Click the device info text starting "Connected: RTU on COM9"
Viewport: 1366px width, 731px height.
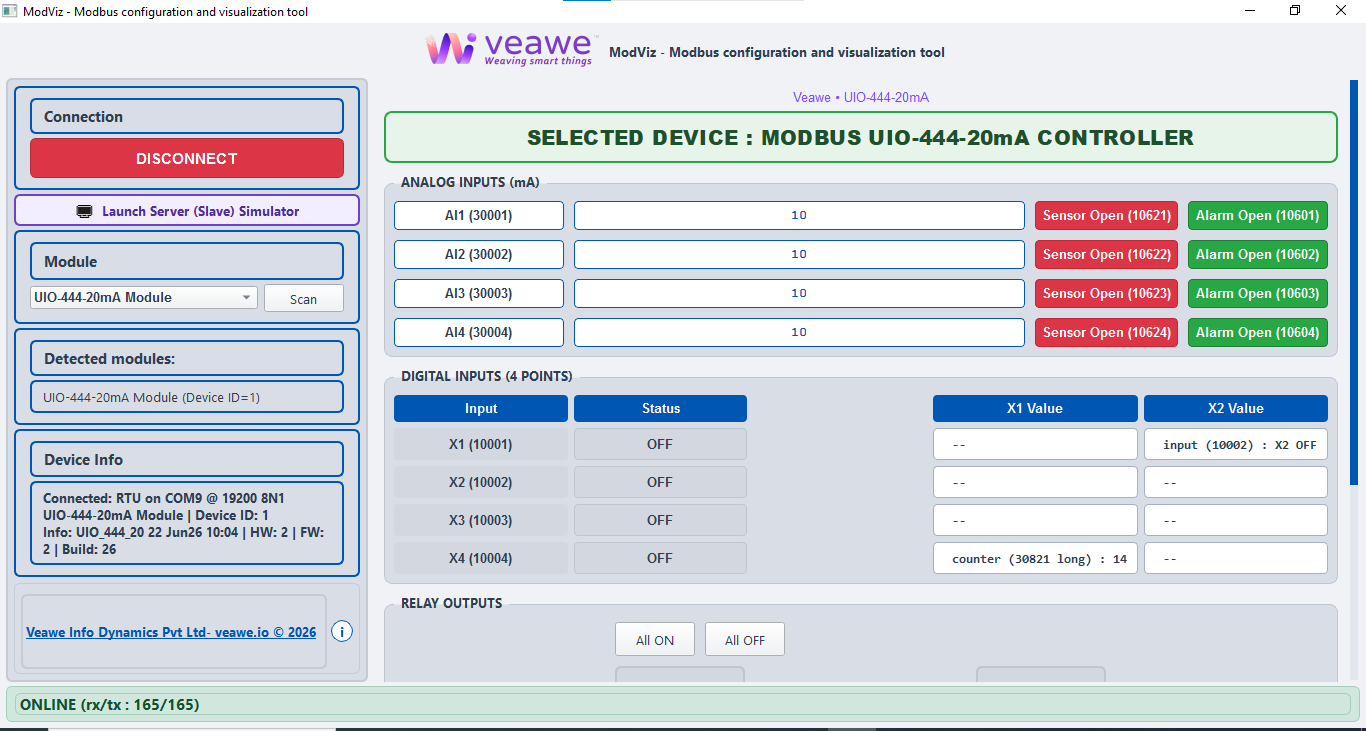click(187, 523)
